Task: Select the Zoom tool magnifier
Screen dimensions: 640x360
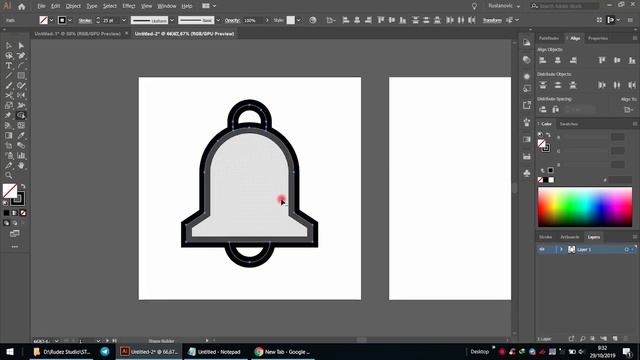Action: (9, 176)
